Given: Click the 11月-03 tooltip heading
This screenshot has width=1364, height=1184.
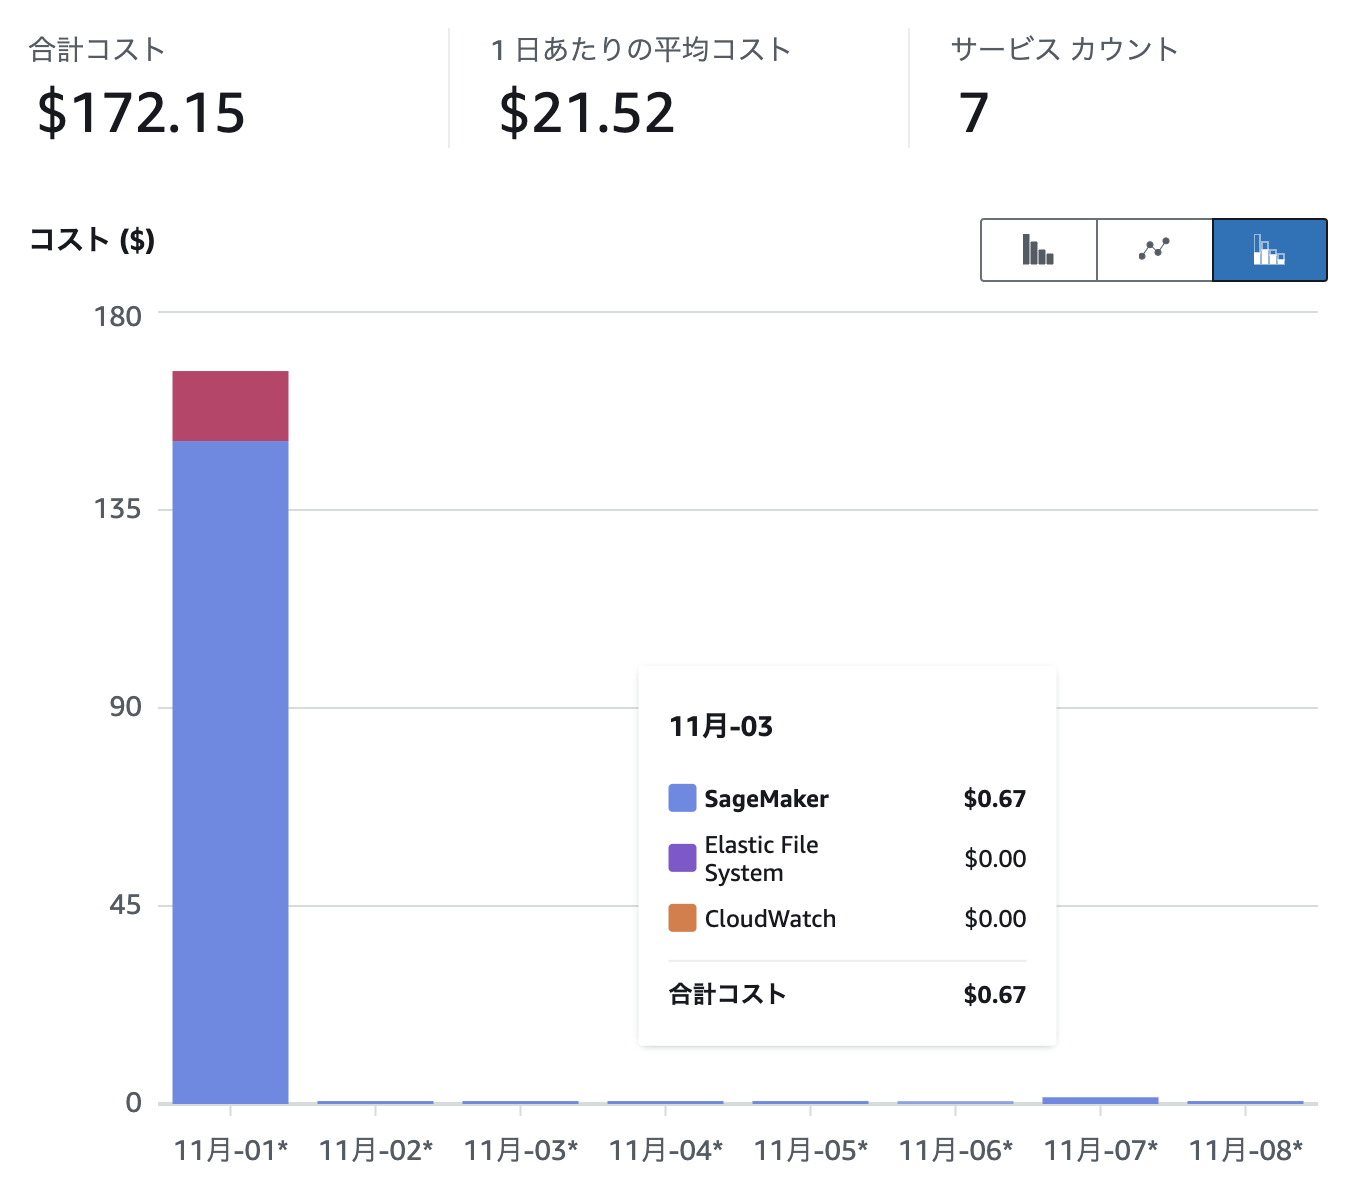Looking at the screenshot, I should coord(722,727).
